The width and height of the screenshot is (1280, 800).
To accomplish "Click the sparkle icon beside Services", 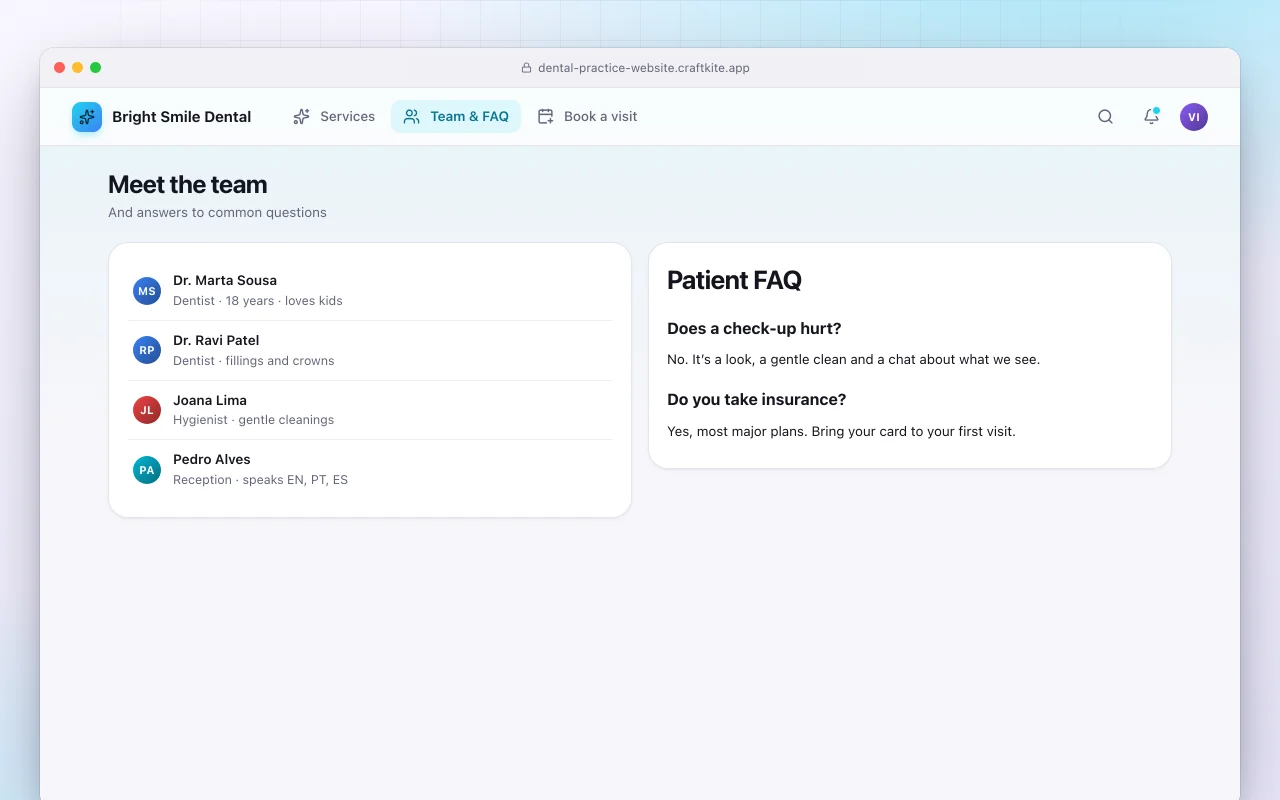I will (x=301, y=117).
